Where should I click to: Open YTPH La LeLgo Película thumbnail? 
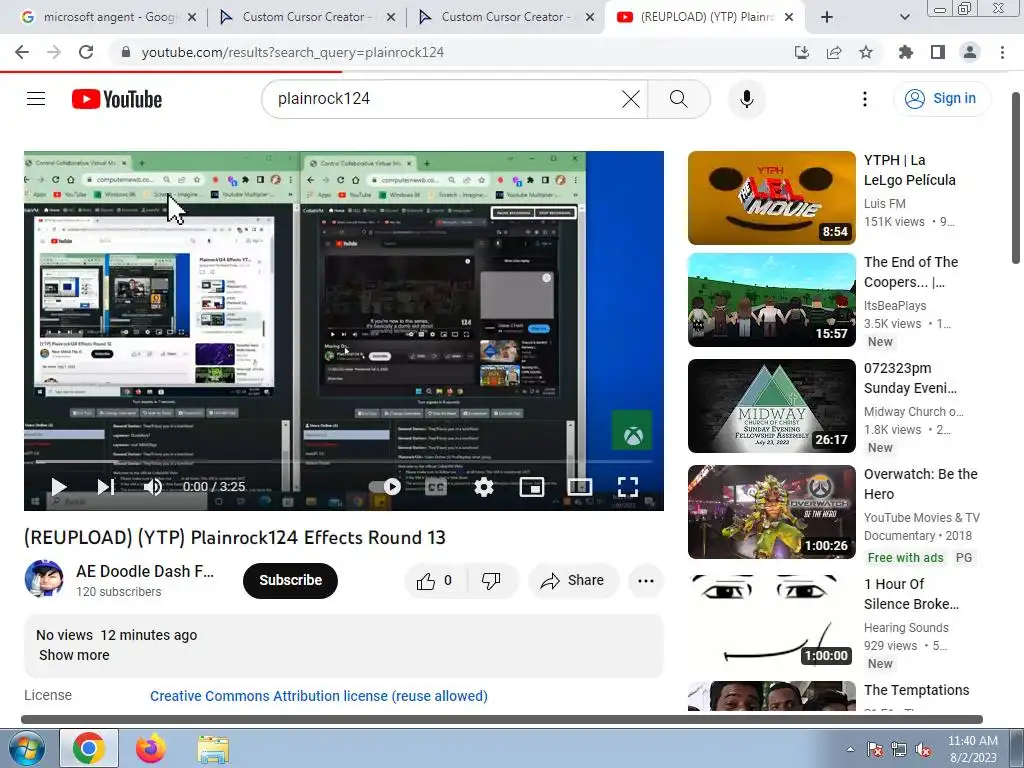tap(771, 198)
